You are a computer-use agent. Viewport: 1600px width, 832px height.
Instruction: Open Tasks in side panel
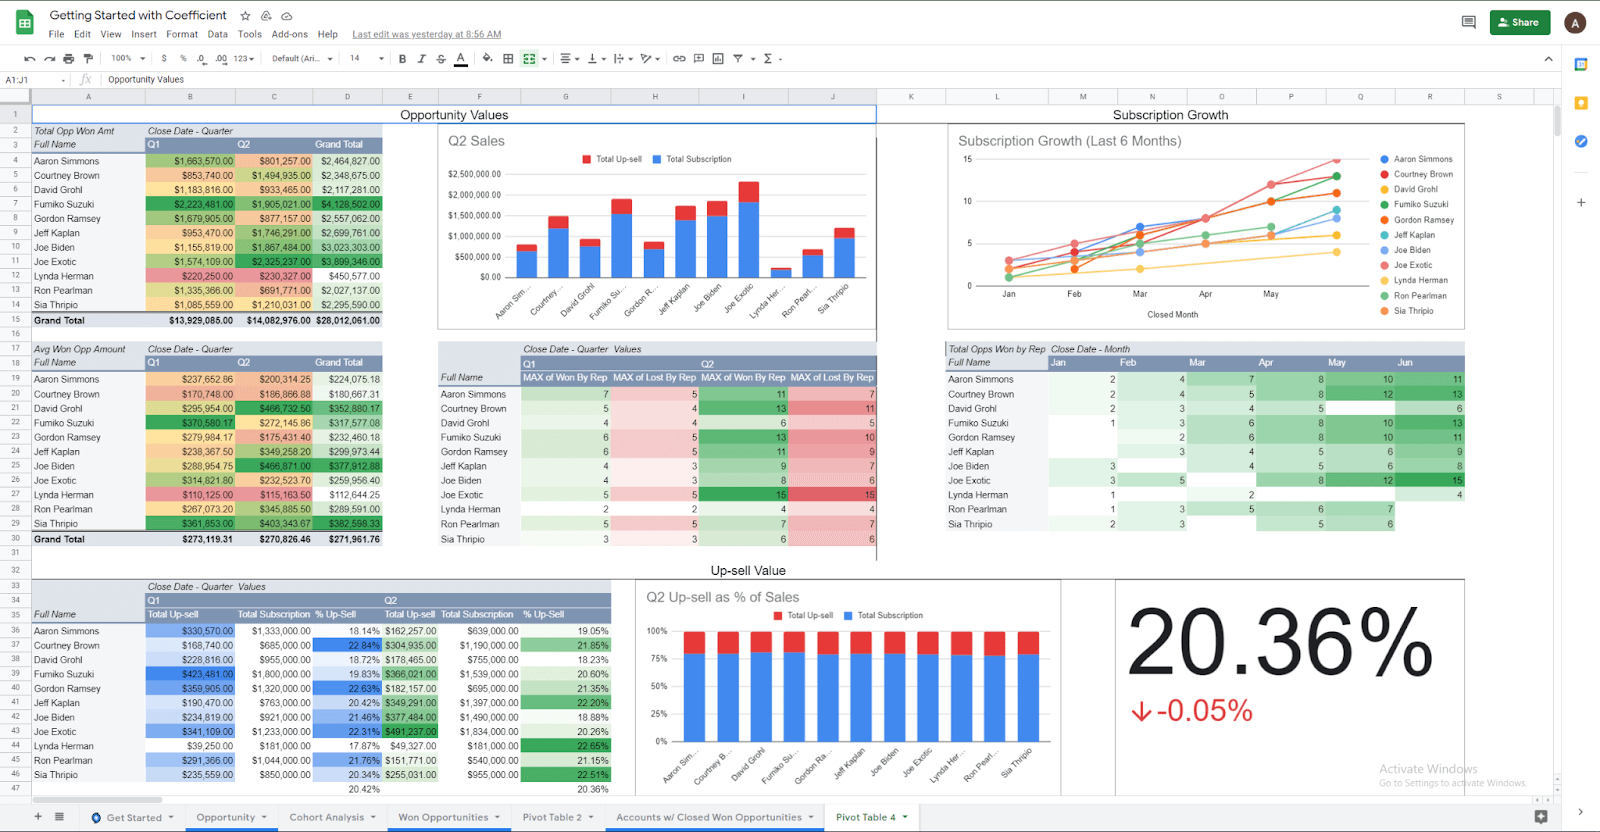coord(1581,141)
